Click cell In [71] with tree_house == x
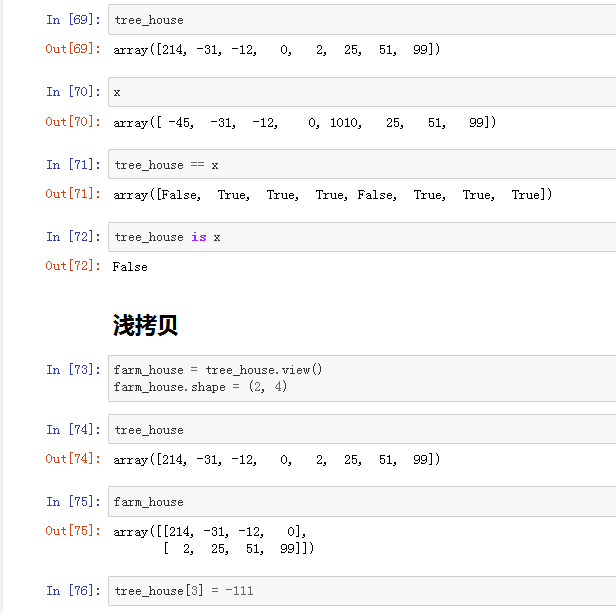The width and height of the screenshot is (616, 612). [362, 165]
